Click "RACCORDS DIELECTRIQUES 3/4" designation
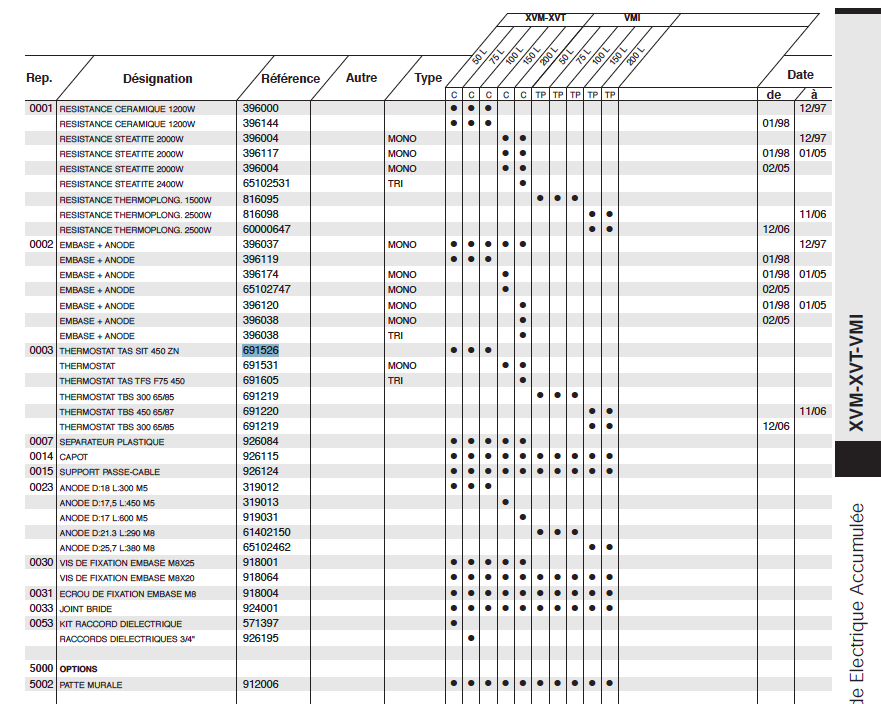This screenshot has width=881, height=704. [127, 639]
